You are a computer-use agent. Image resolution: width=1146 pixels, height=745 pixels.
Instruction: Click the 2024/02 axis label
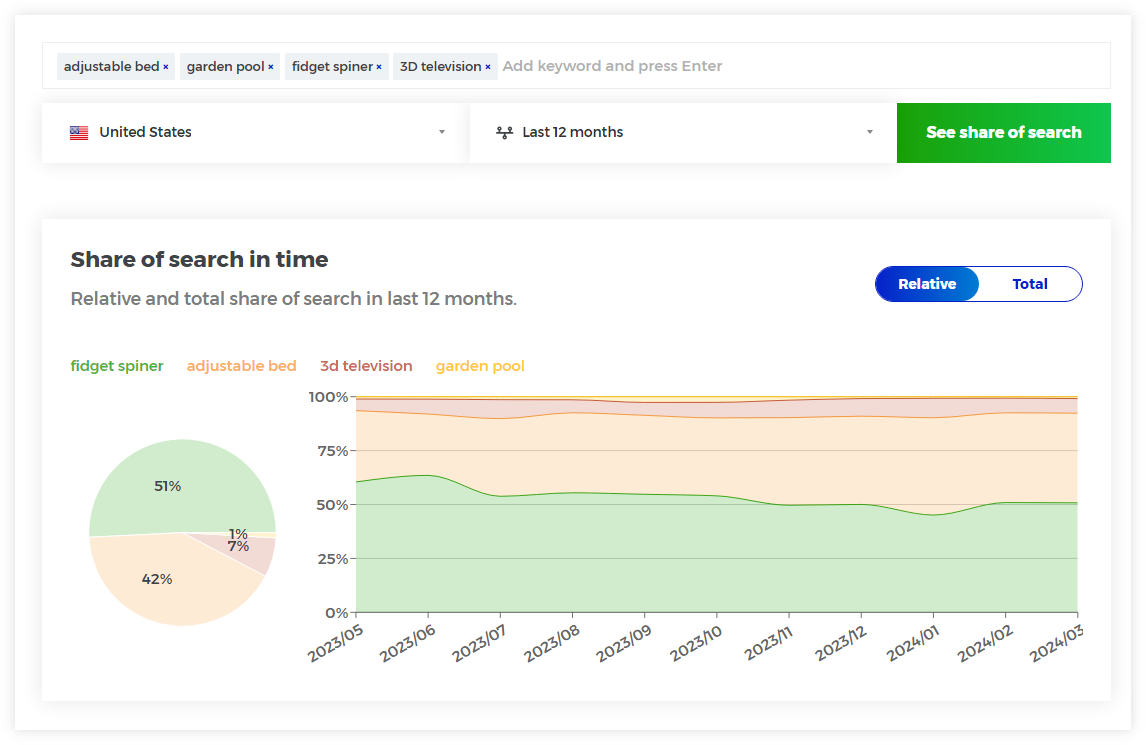point(984,643)
